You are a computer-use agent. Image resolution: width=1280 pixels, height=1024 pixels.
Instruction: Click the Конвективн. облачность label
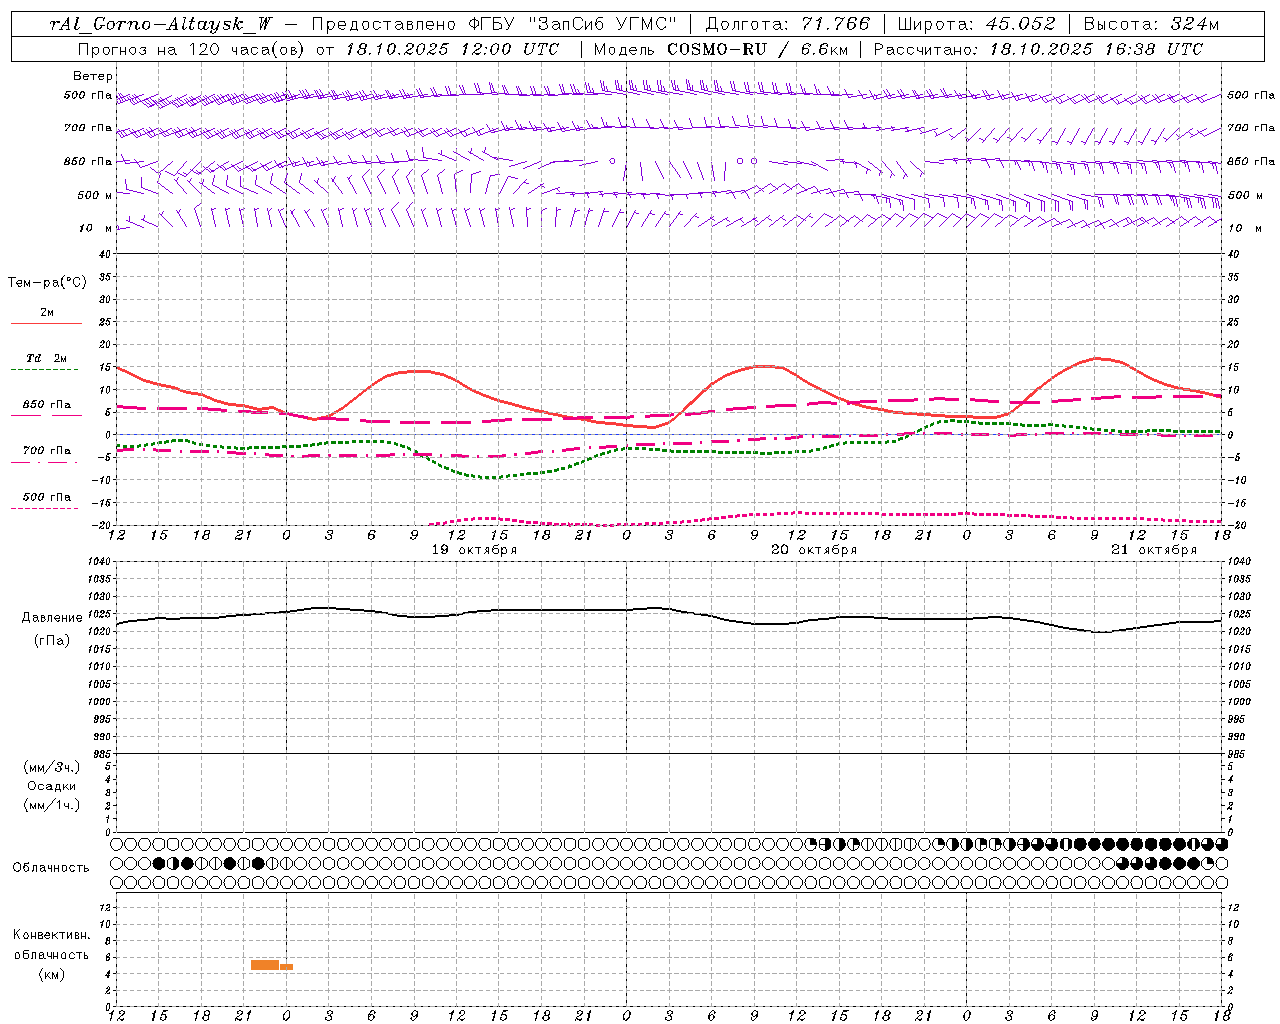point(51,945)
